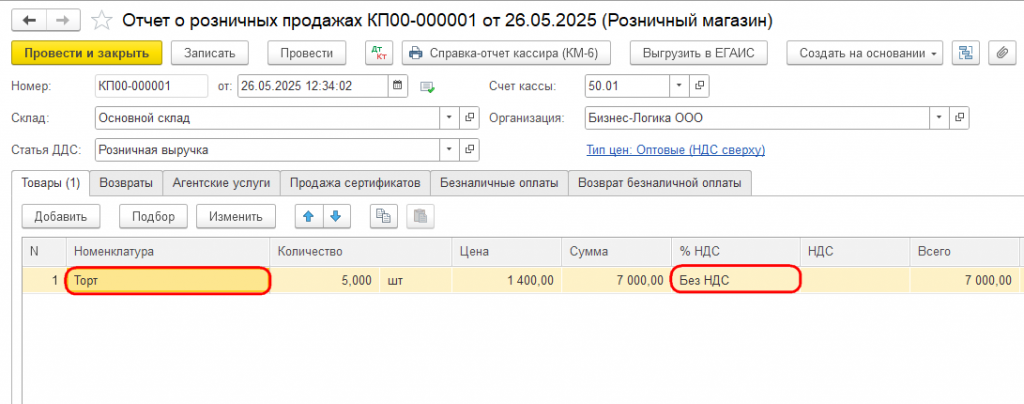Open Бизнес-Логика ООО item form
Screen dimensions: 1024x404
959,118
